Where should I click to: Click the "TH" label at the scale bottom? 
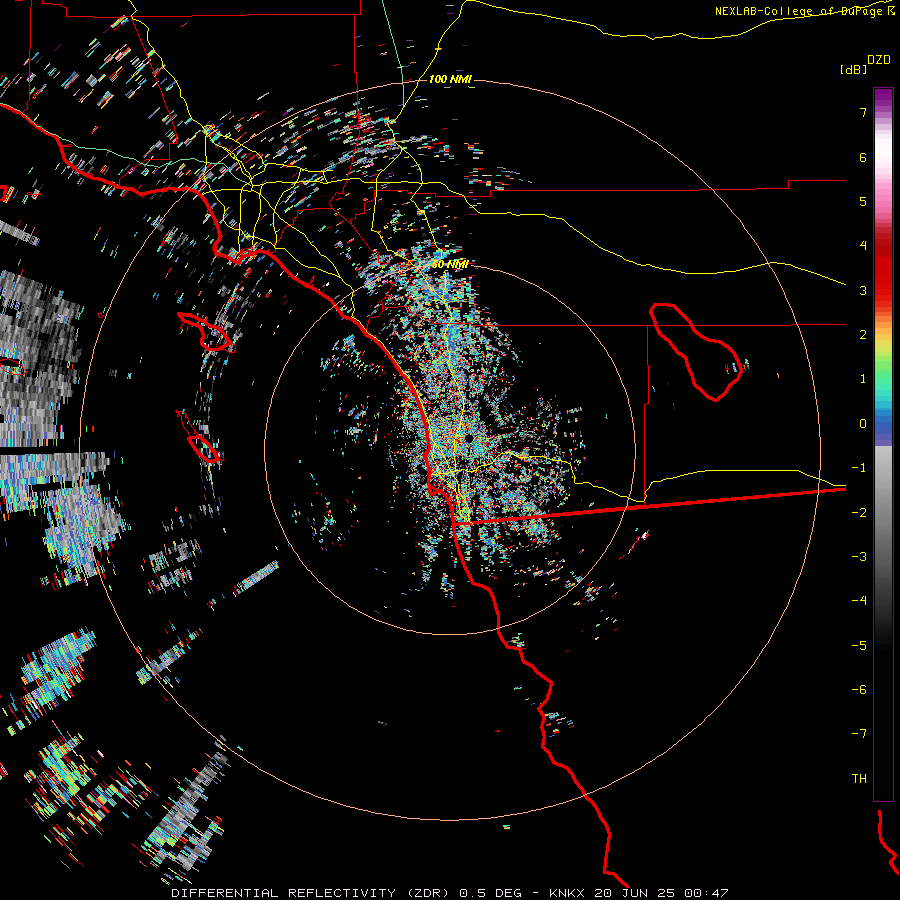(859, 779)
